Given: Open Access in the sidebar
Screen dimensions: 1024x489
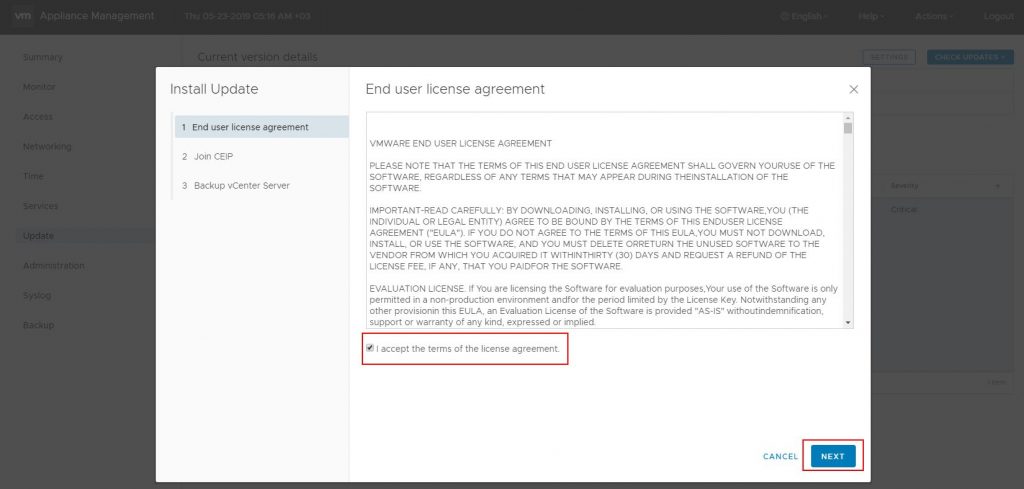Looking at the screenshot, I should coord(38,117).
